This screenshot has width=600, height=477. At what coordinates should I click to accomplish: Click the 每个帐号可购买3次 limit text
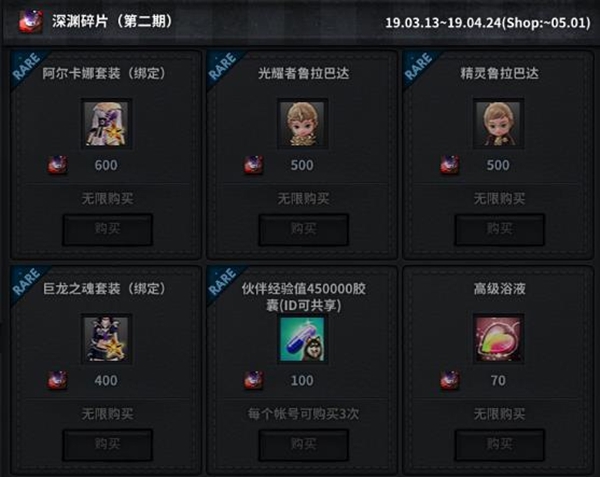point(303,414)
